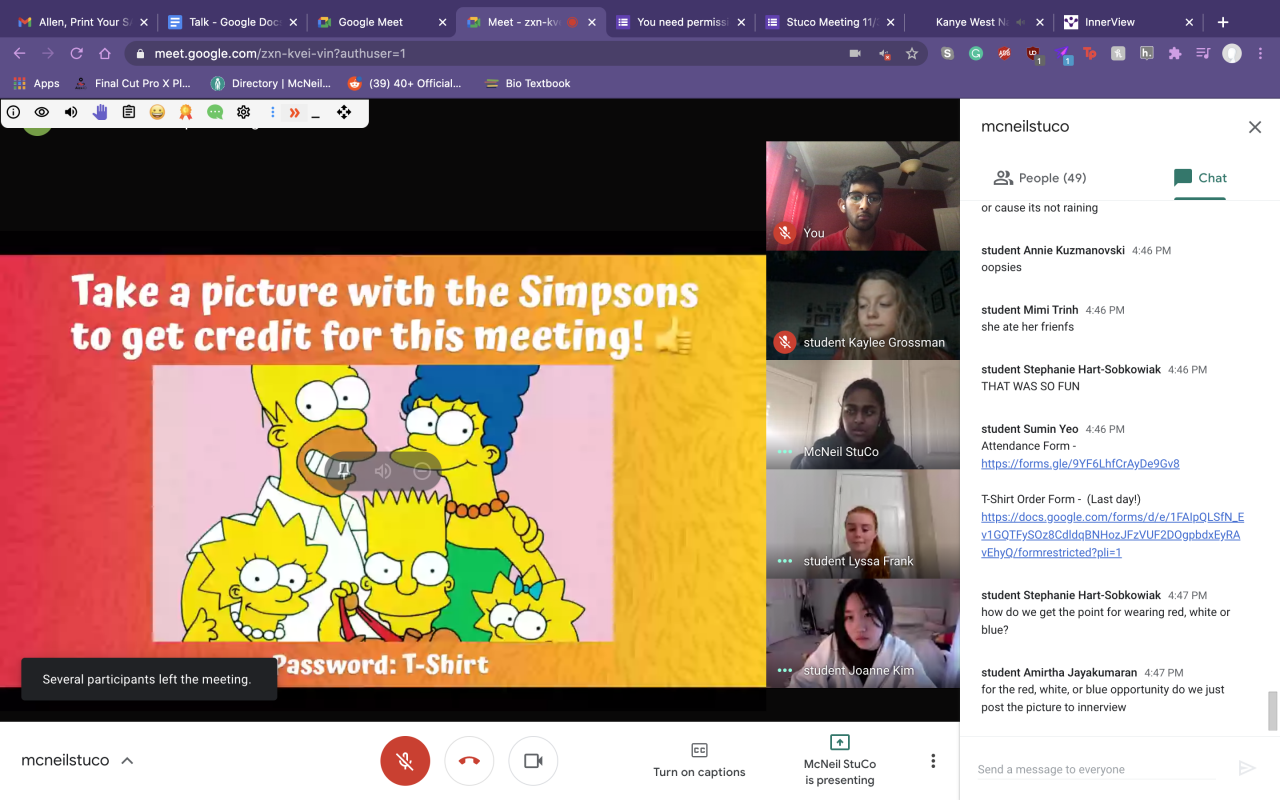
Task: Open the Bio Textbook bookmark
Action: (527, 83)
